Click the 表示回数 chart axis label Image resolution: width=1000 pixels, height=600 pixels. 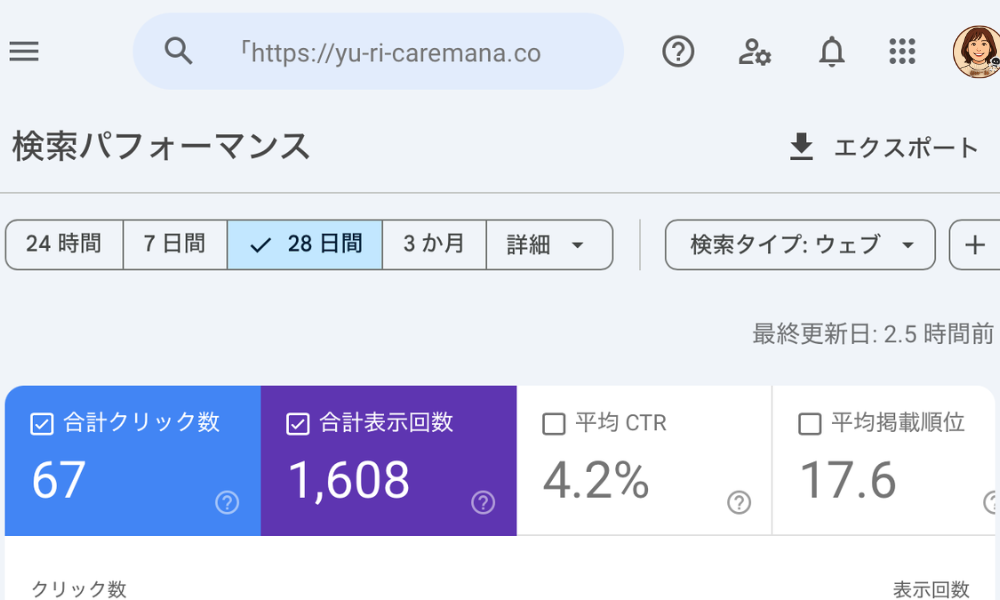tap(931, 589)
